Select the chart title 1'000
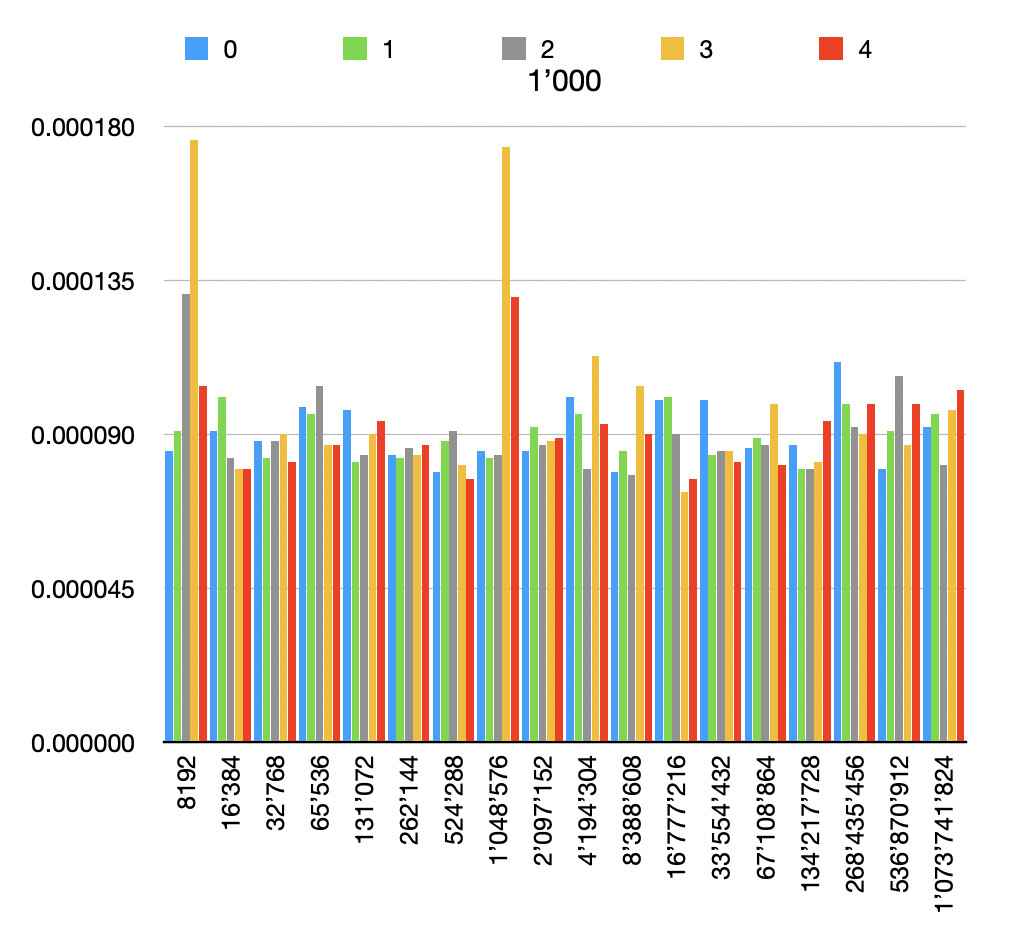This screenshot has height=940, width=1026. [564, 81]
